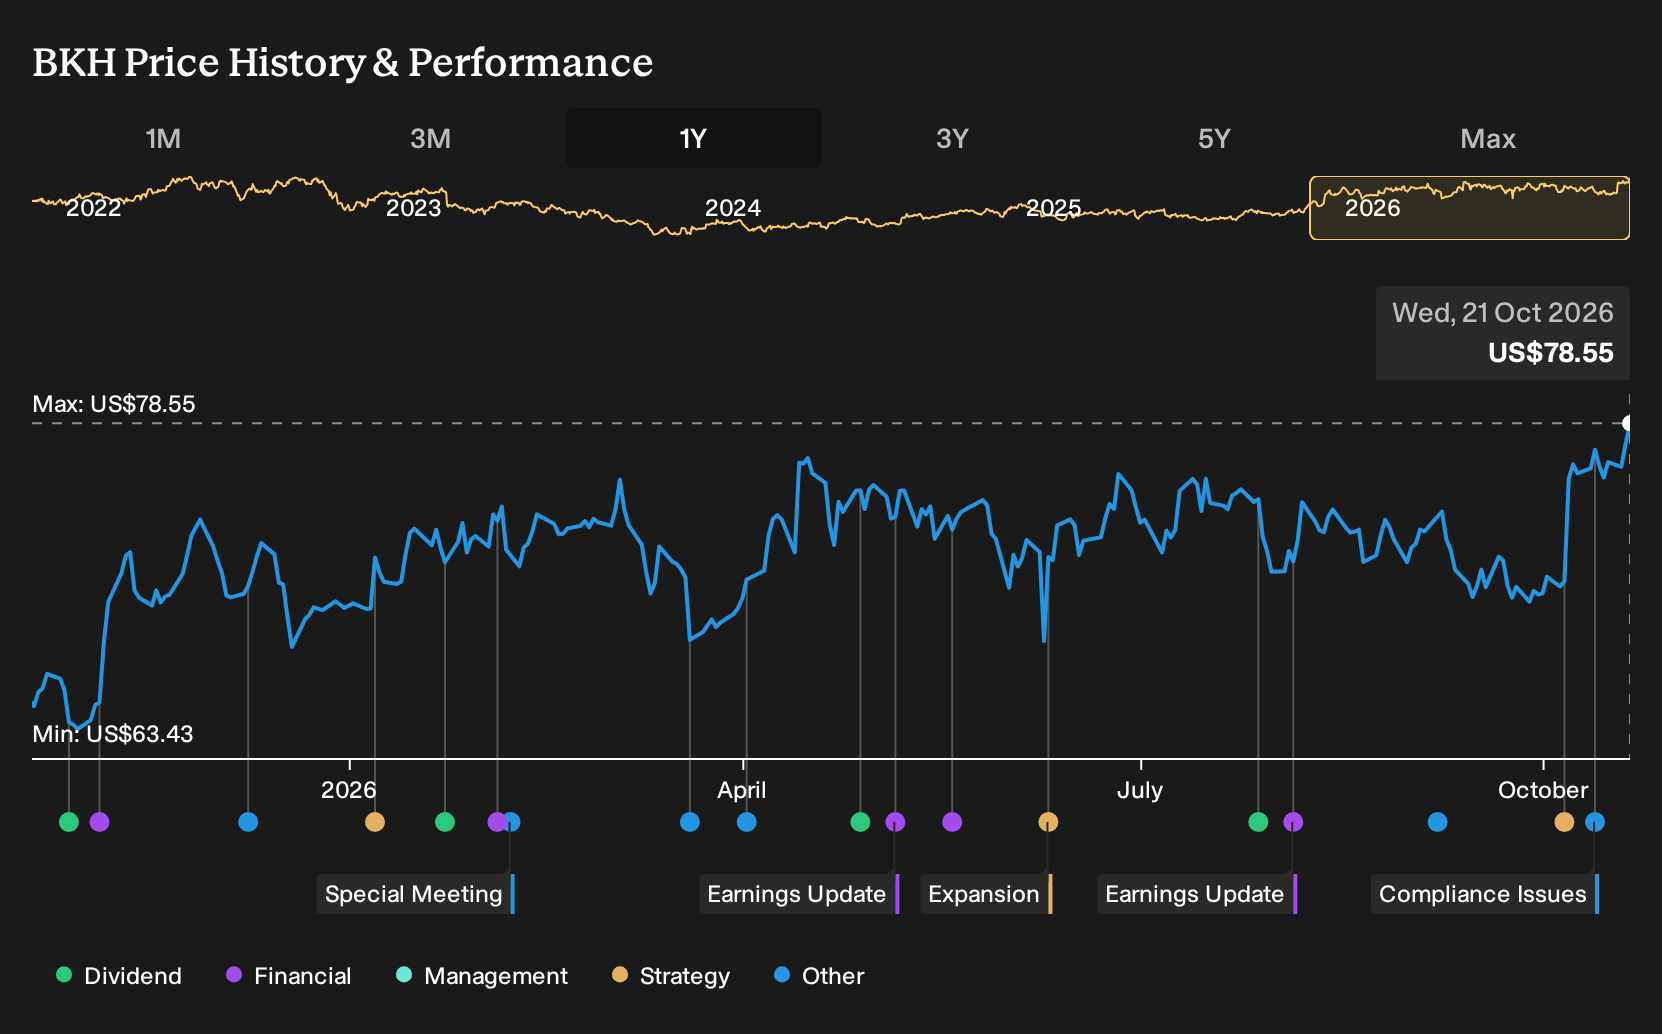Click the orange Strategy dot under the 2026 axis label
The width and height of the screenshot is (1662, 1034).
click(375, 822)
